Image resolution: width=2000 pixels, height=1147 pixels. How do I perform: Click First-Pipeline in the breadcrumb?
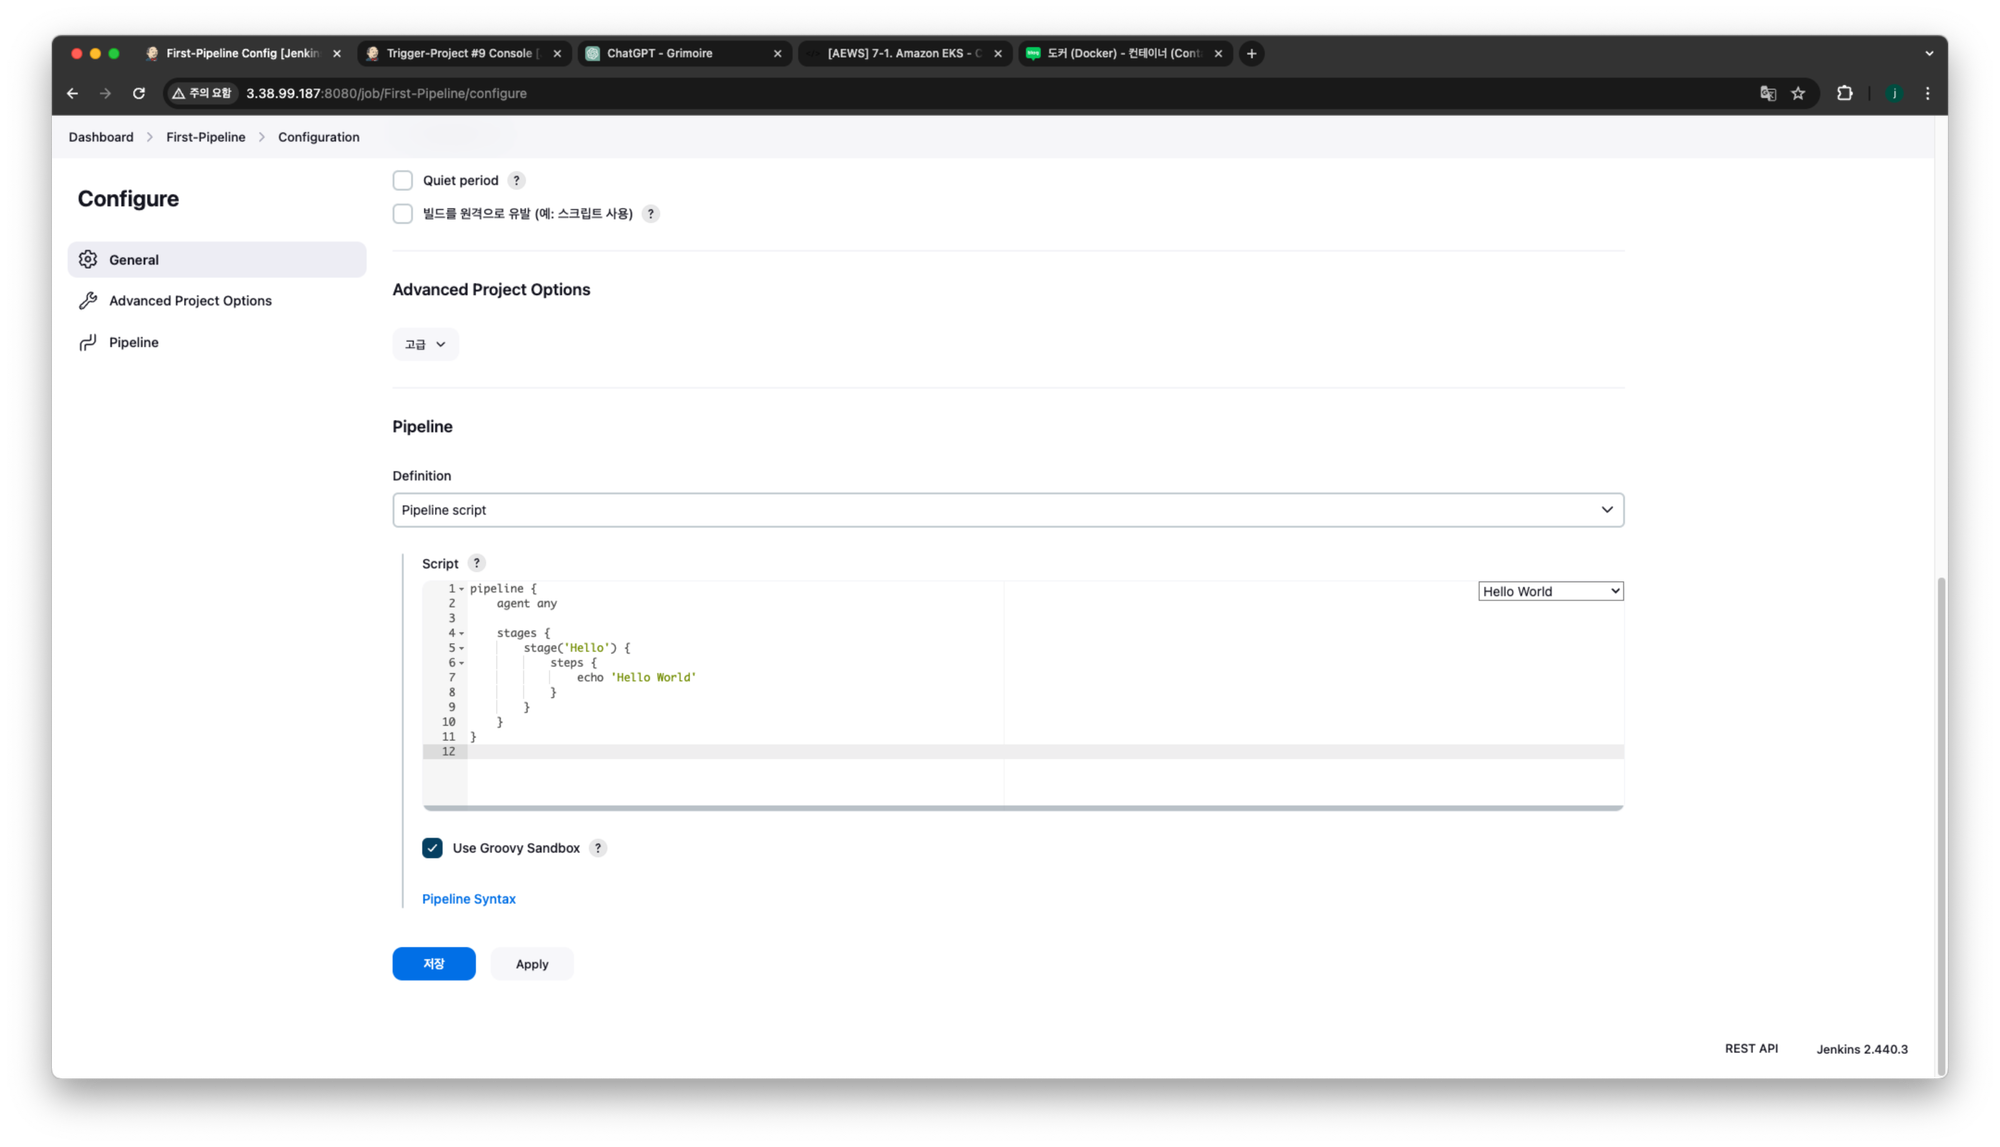[205, 137]
